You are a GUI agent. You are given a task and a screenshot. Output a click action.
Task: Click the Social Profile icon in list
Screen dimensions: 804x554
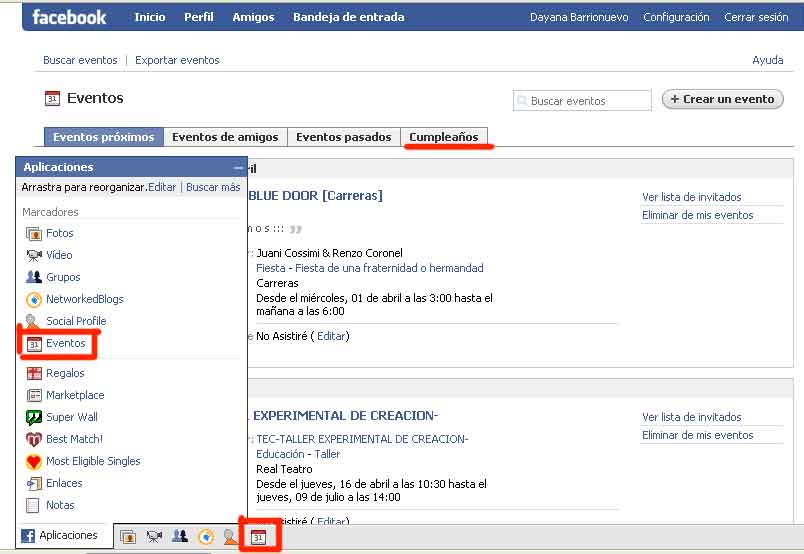pyautogui.click(x=32, y=321)
